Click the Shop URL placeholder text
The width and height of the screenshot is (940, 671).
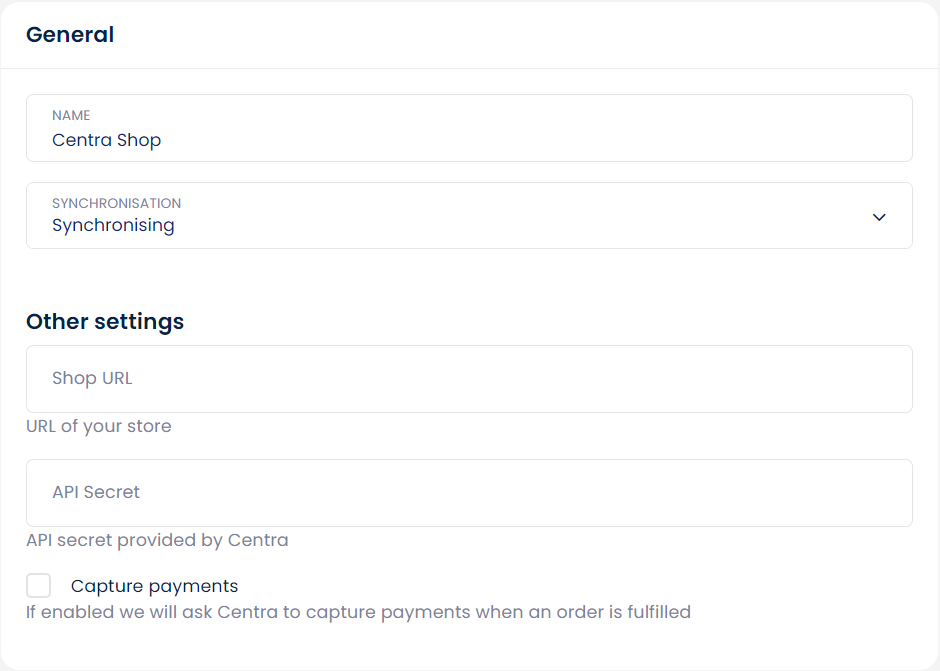(x=92, y=379)
